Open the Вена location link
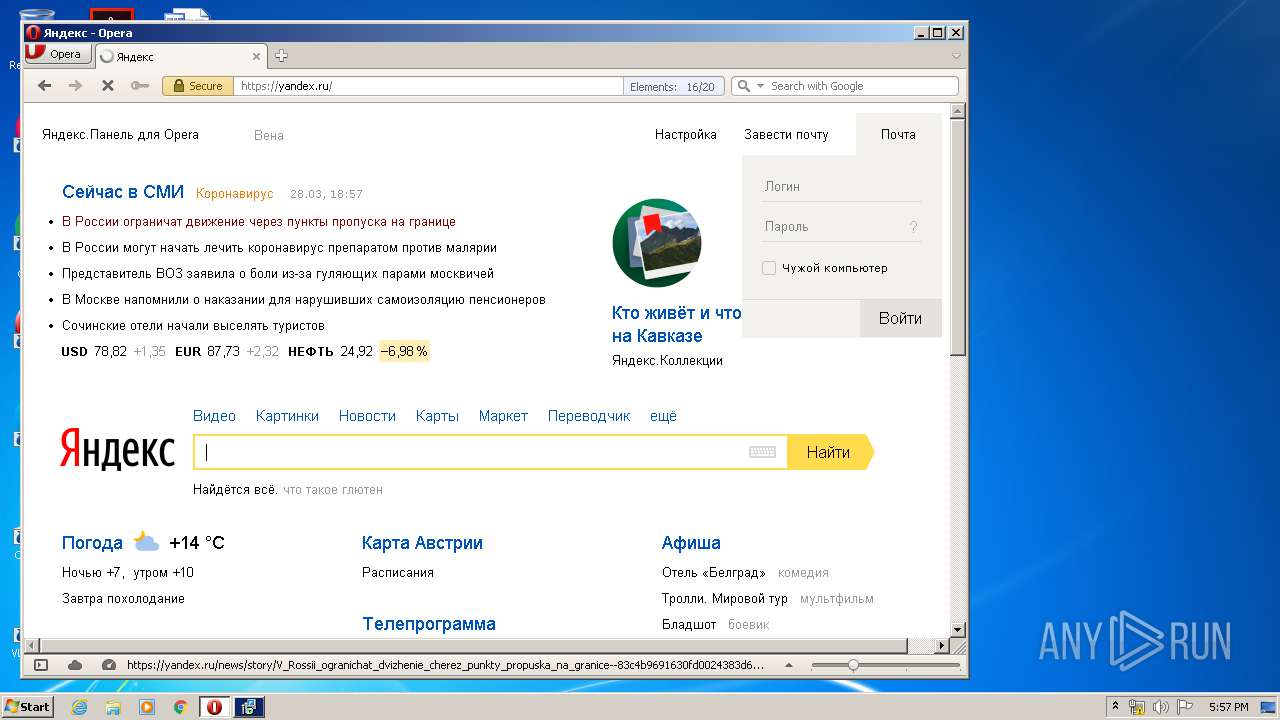 click(x=269, y=135)
